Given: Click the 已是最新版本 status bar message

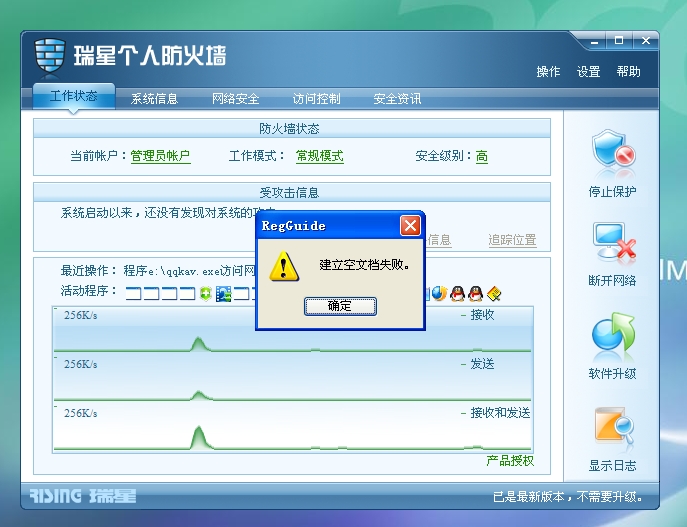Looking at the screenshot, I should 568,497.
